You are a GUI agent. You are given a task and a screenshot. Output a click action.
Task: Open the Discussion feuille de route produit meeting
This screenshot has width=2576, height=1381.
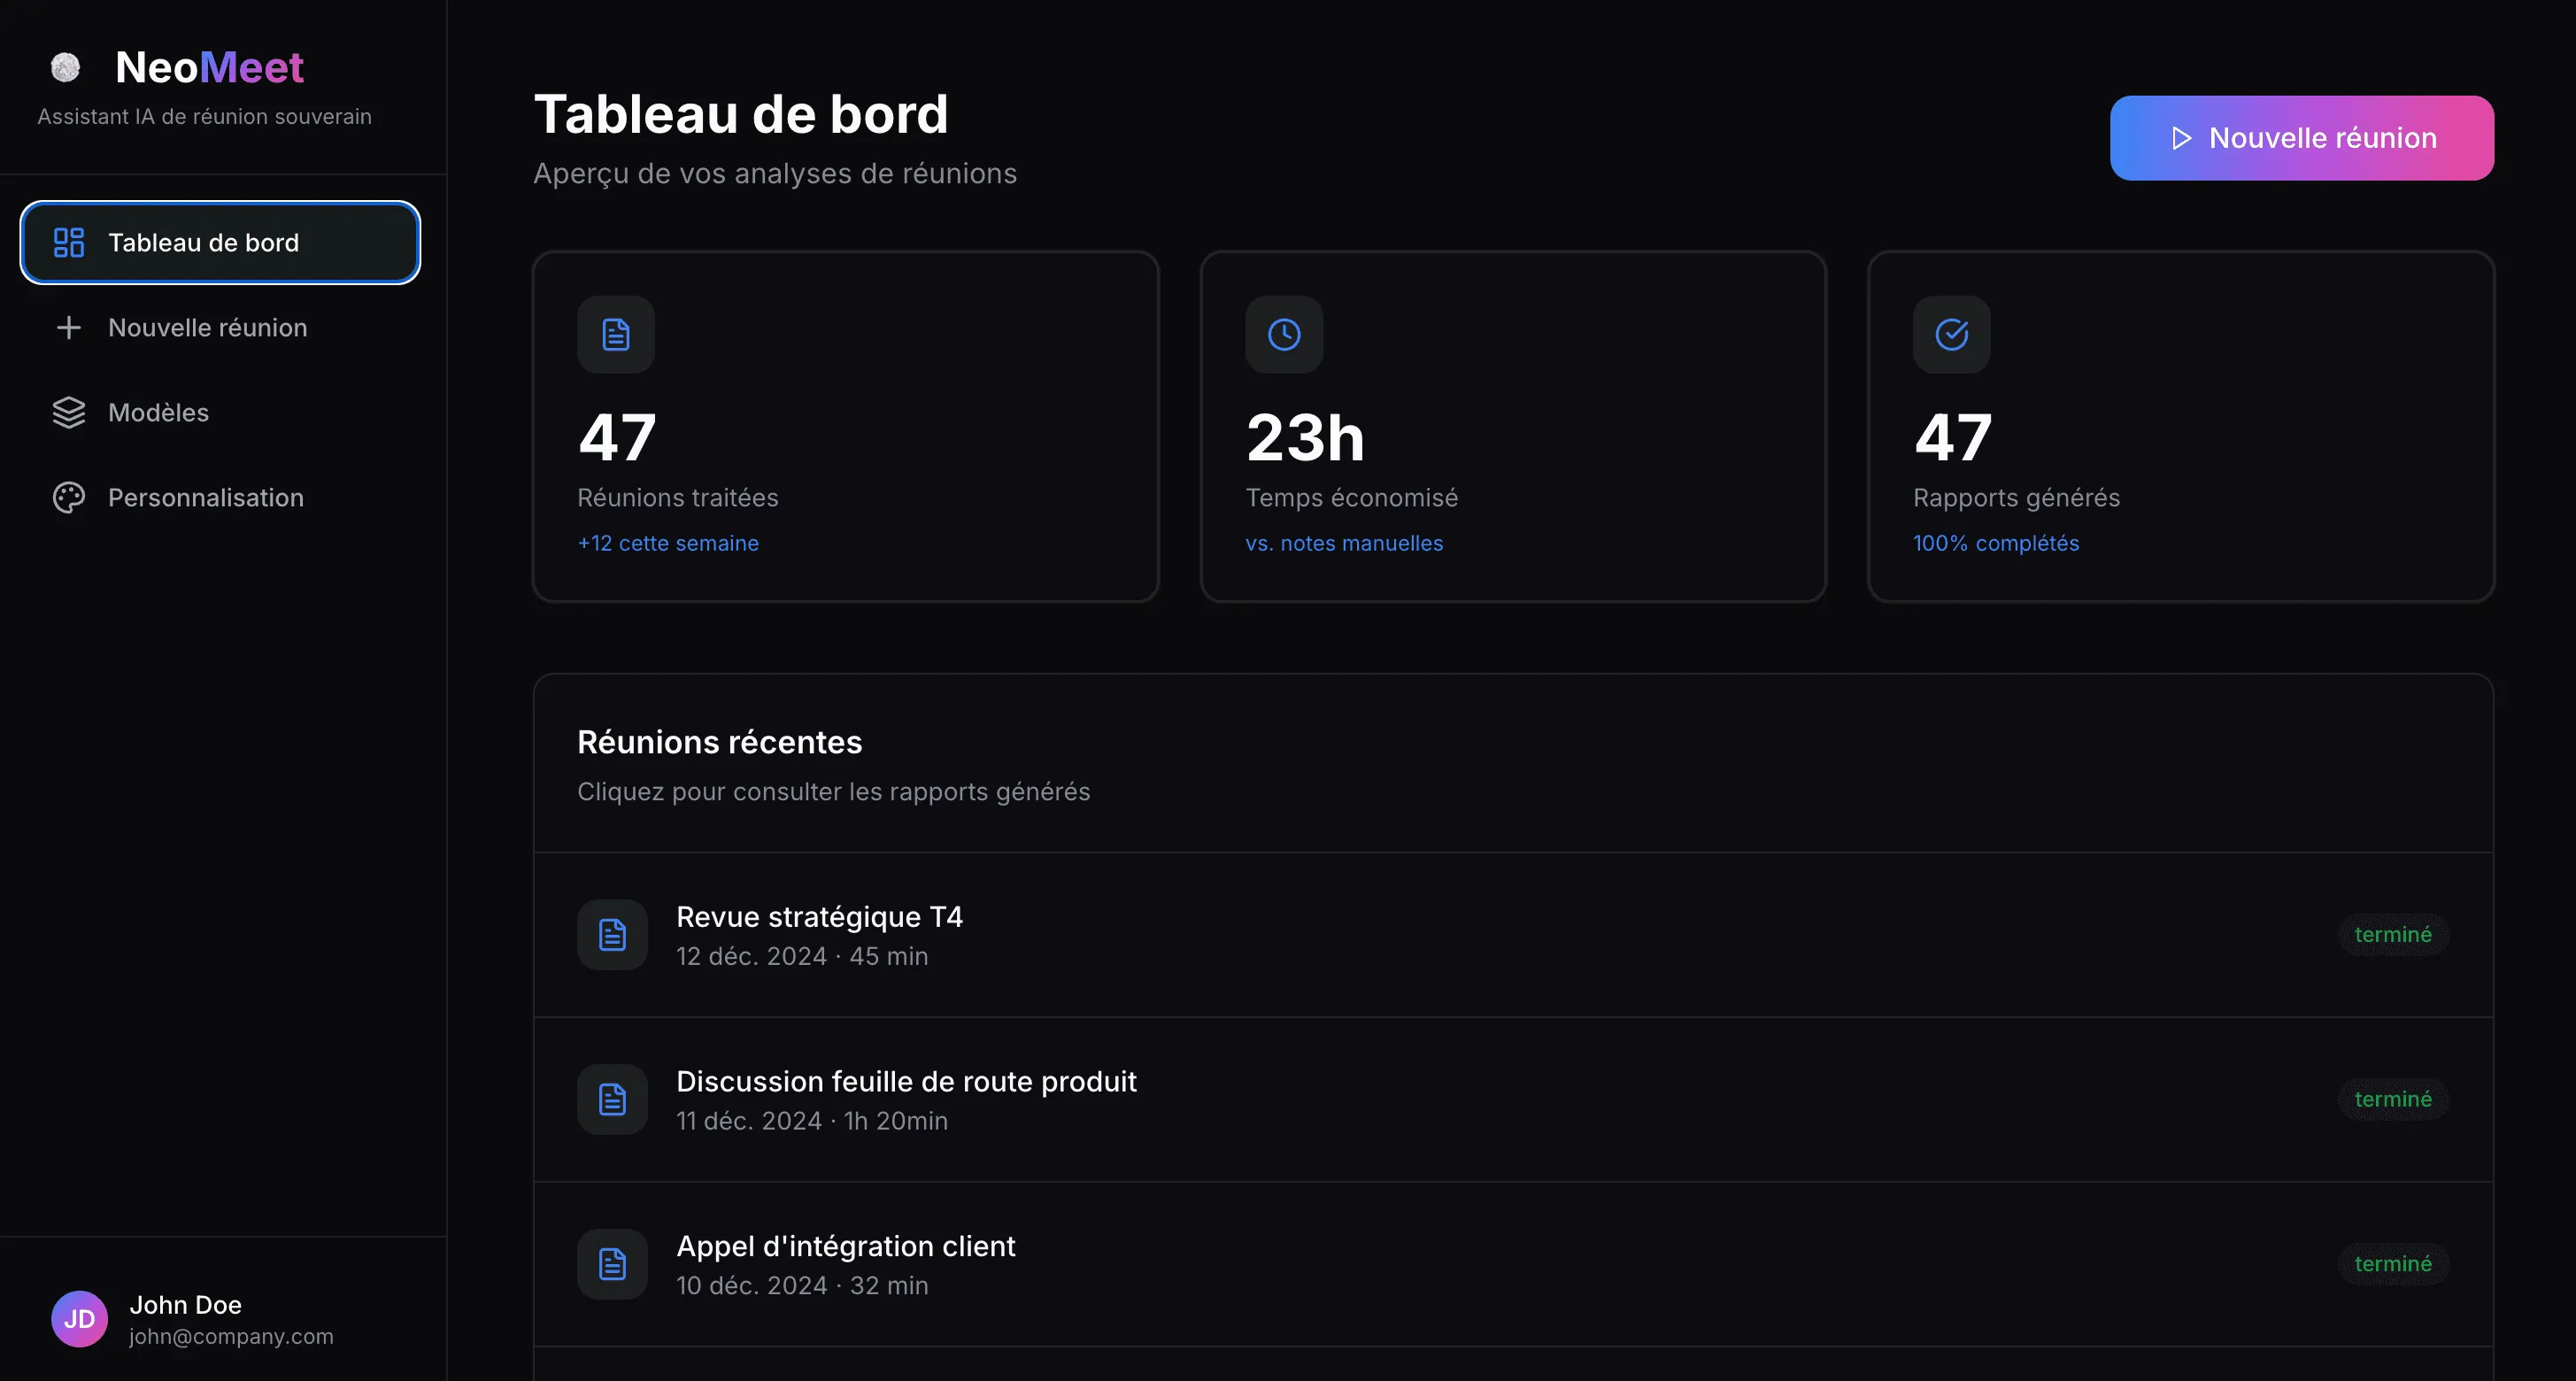point(906,1099)
